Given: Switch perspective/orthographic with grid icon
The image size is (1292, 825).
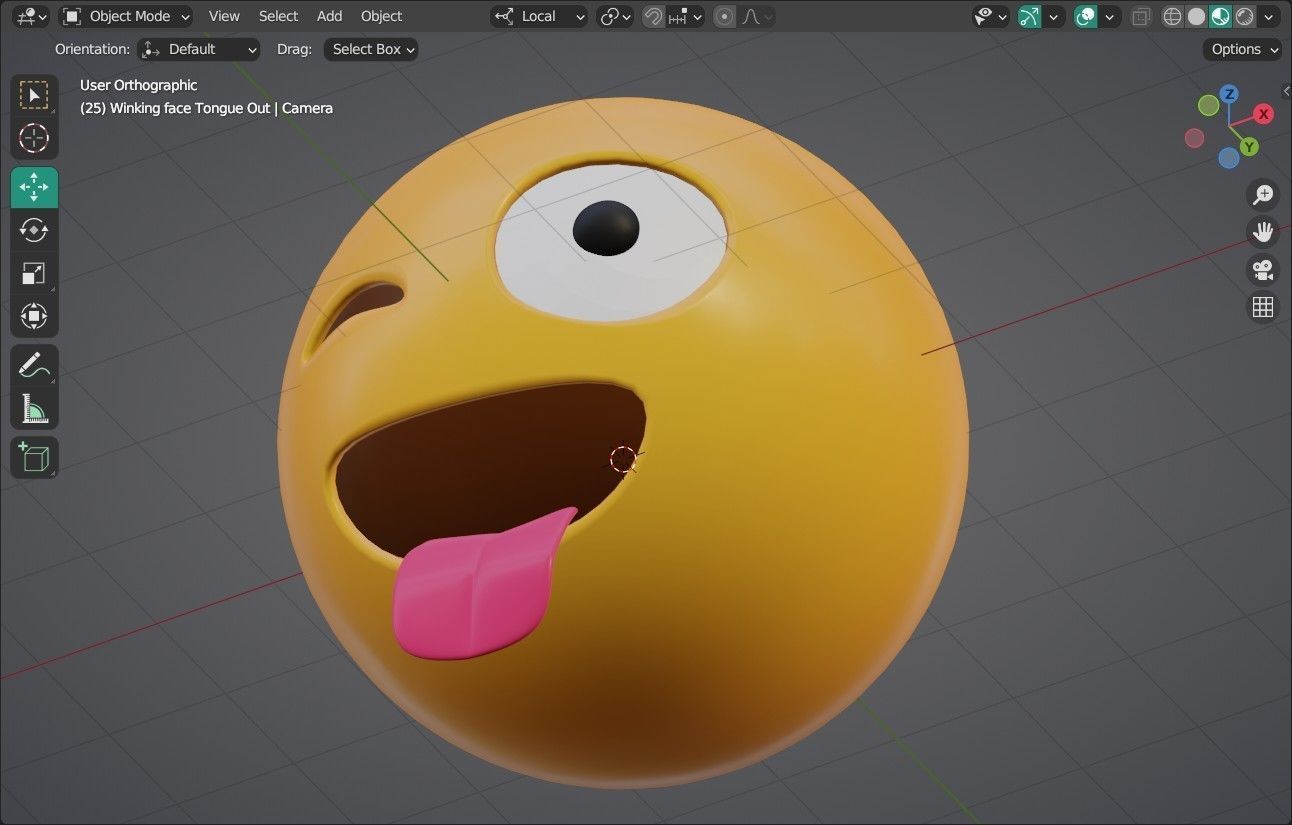Looking at the screenshot, I should pyautogui.click(x=1263, y=307).
